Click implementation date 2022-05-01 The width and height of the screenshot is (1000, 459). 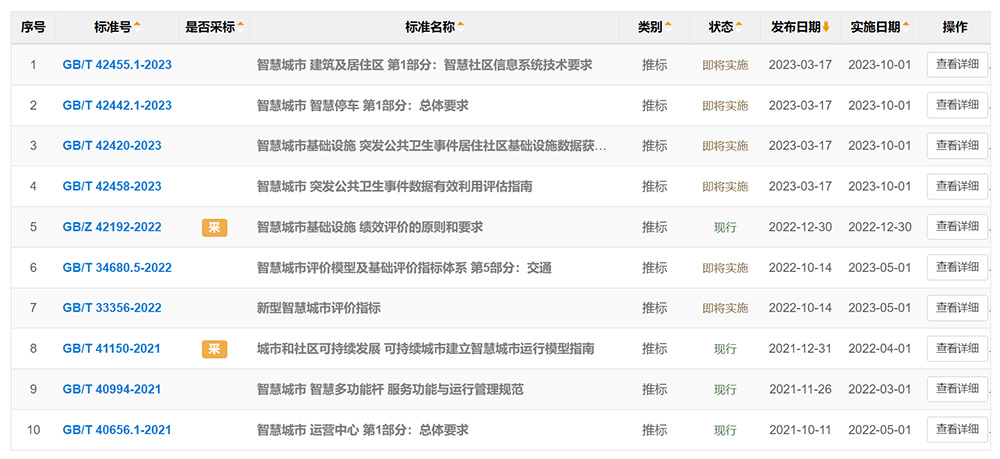pos(880,430)
